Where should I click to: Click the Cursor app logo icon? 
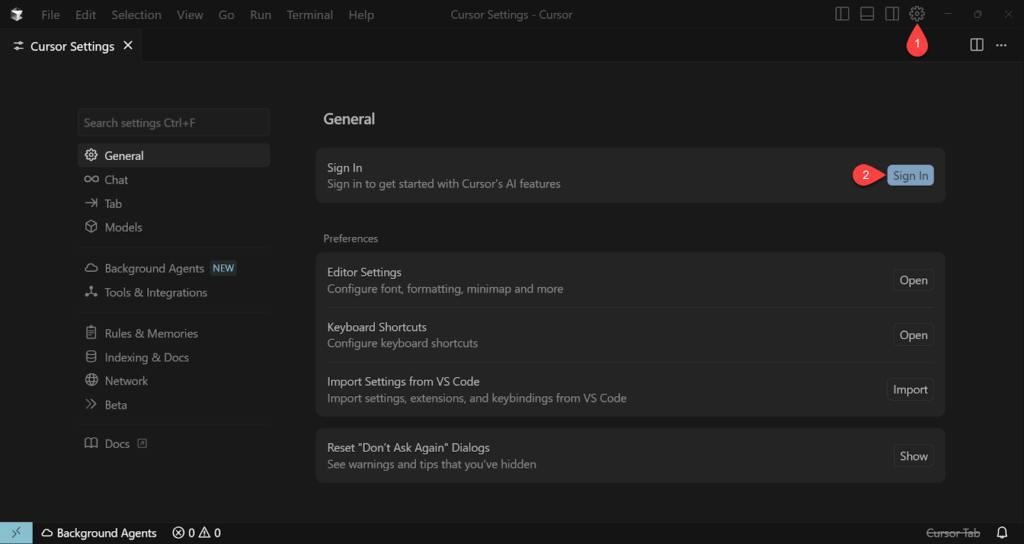pos(17,14)
